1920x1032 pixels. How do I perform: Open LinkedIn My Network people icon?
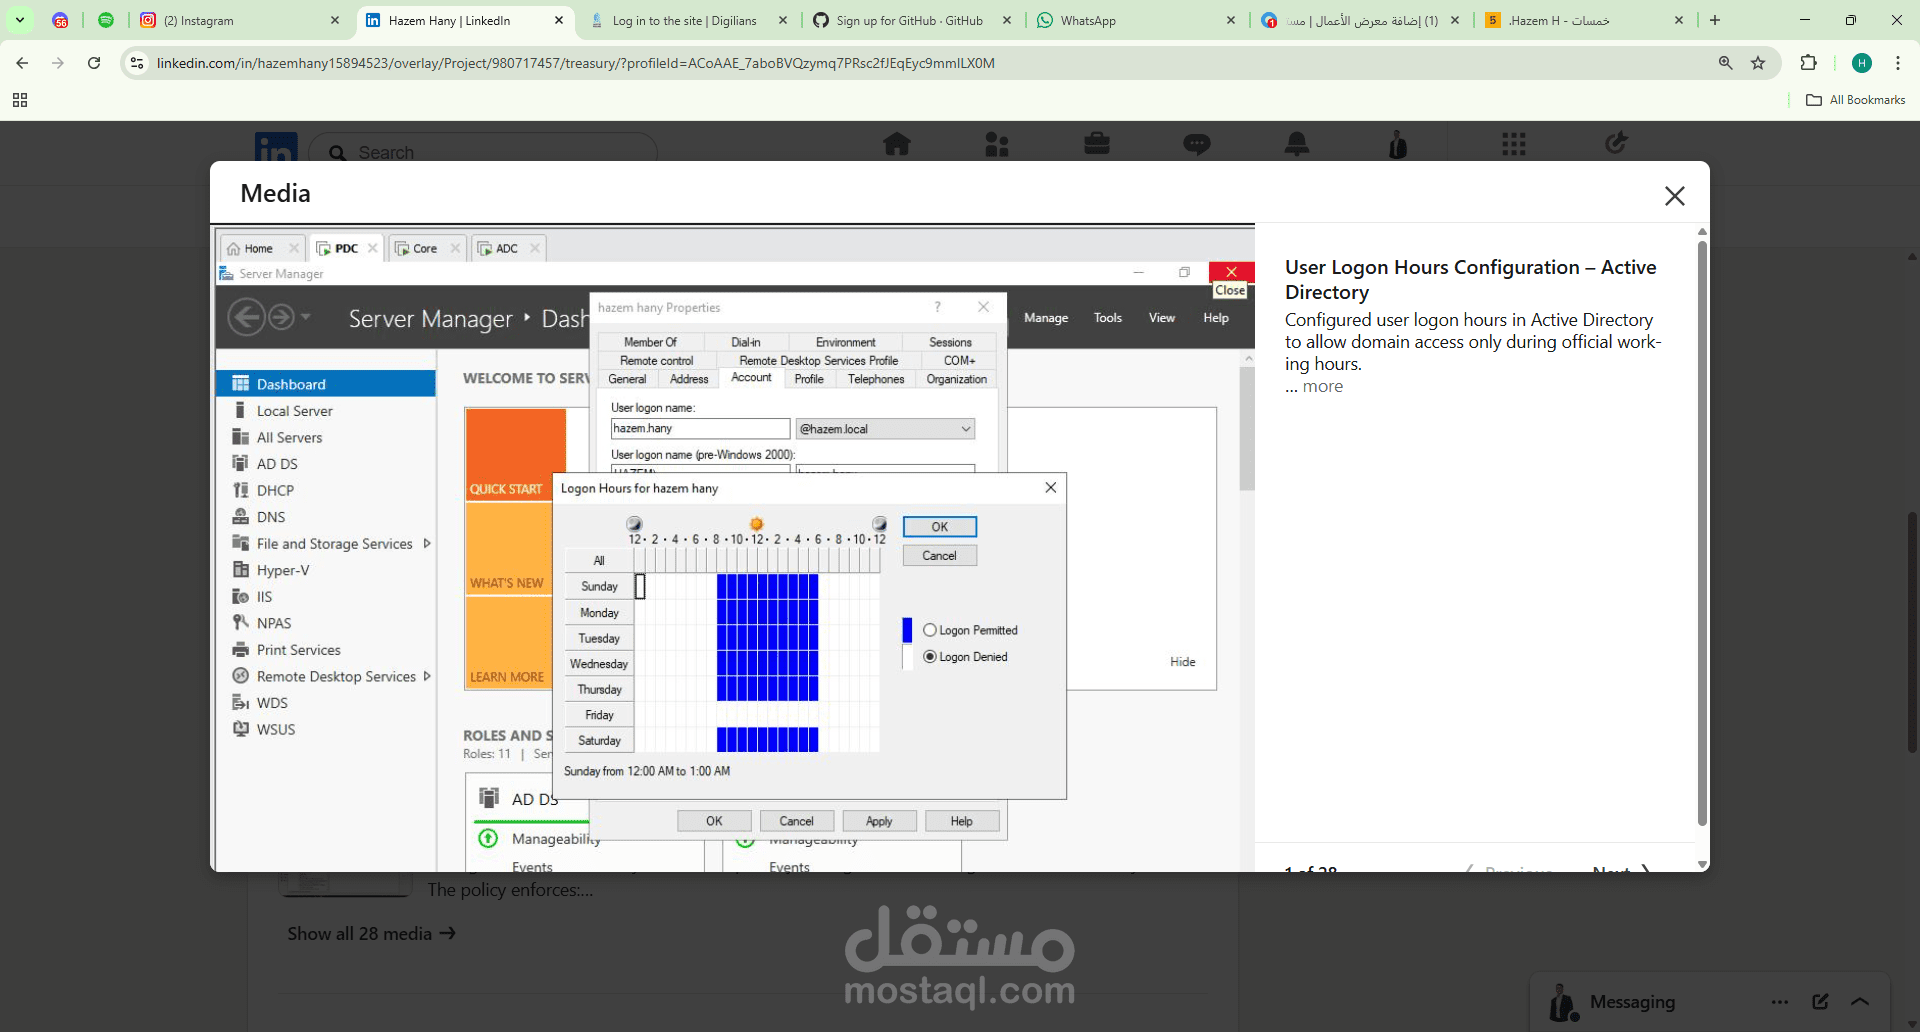coord(997,144)
